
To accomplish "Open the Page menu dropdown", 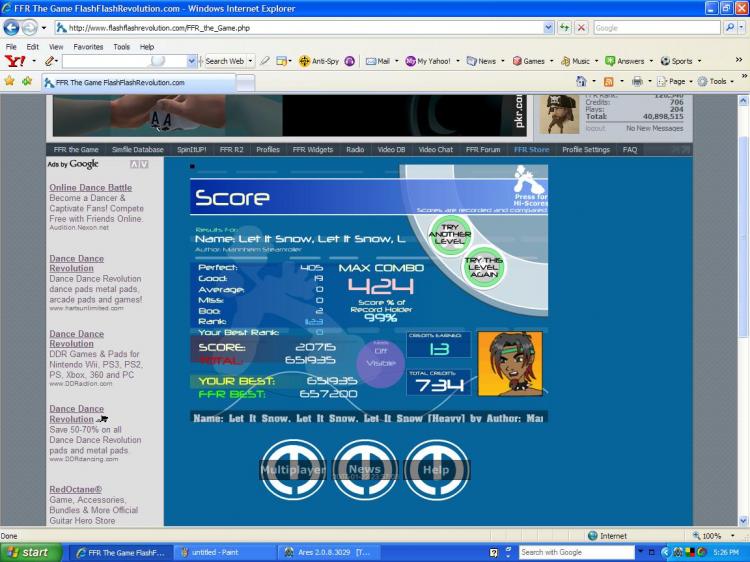I will tap(674, 82).
